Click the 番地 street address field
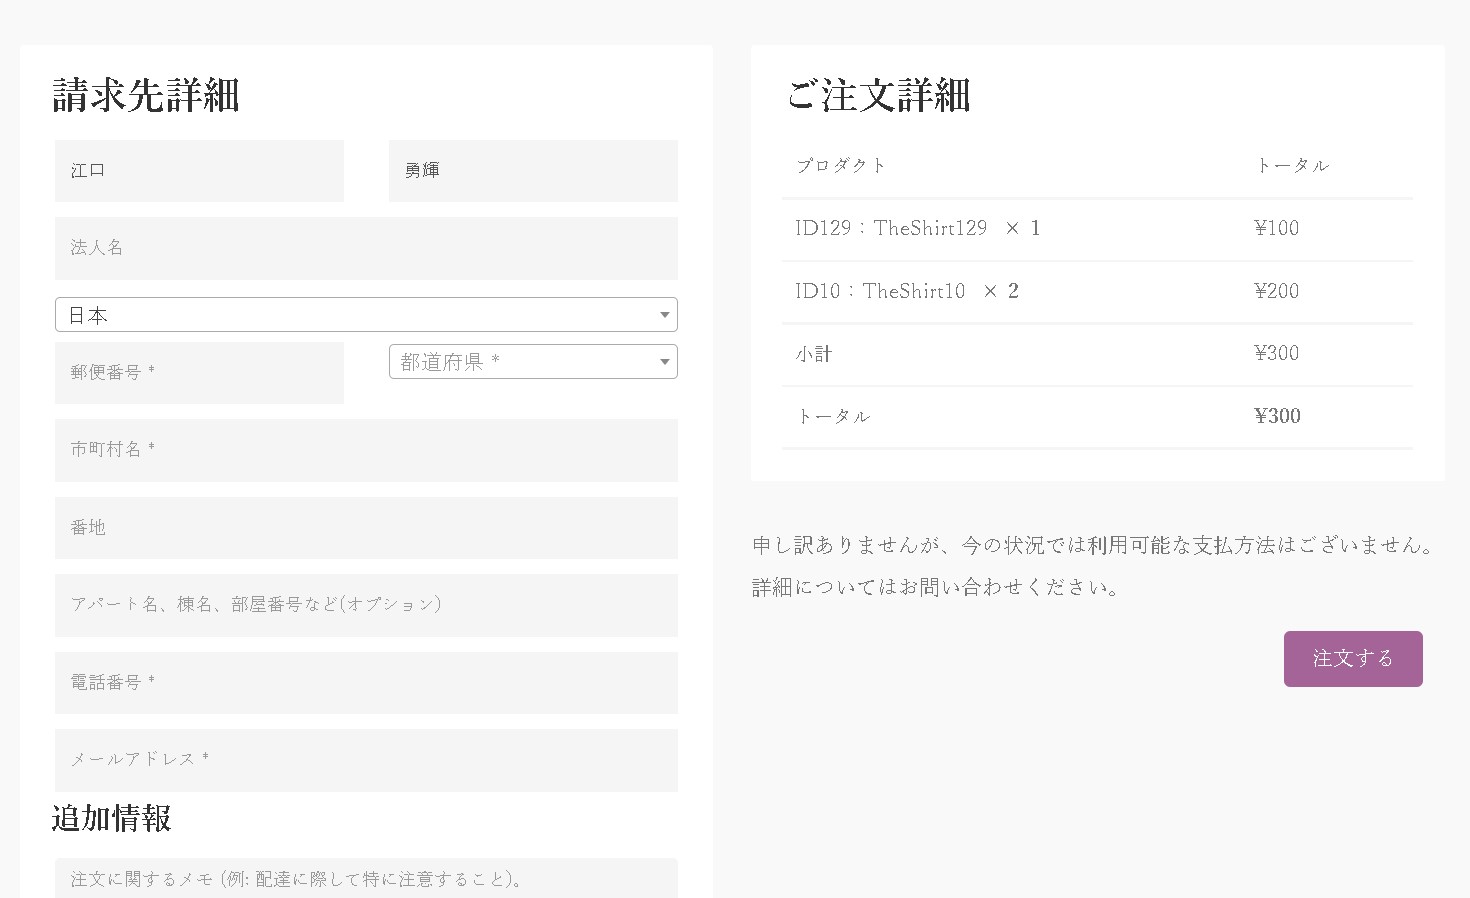The width and height of the screenshot is (1470, 898). pos(366,528)
